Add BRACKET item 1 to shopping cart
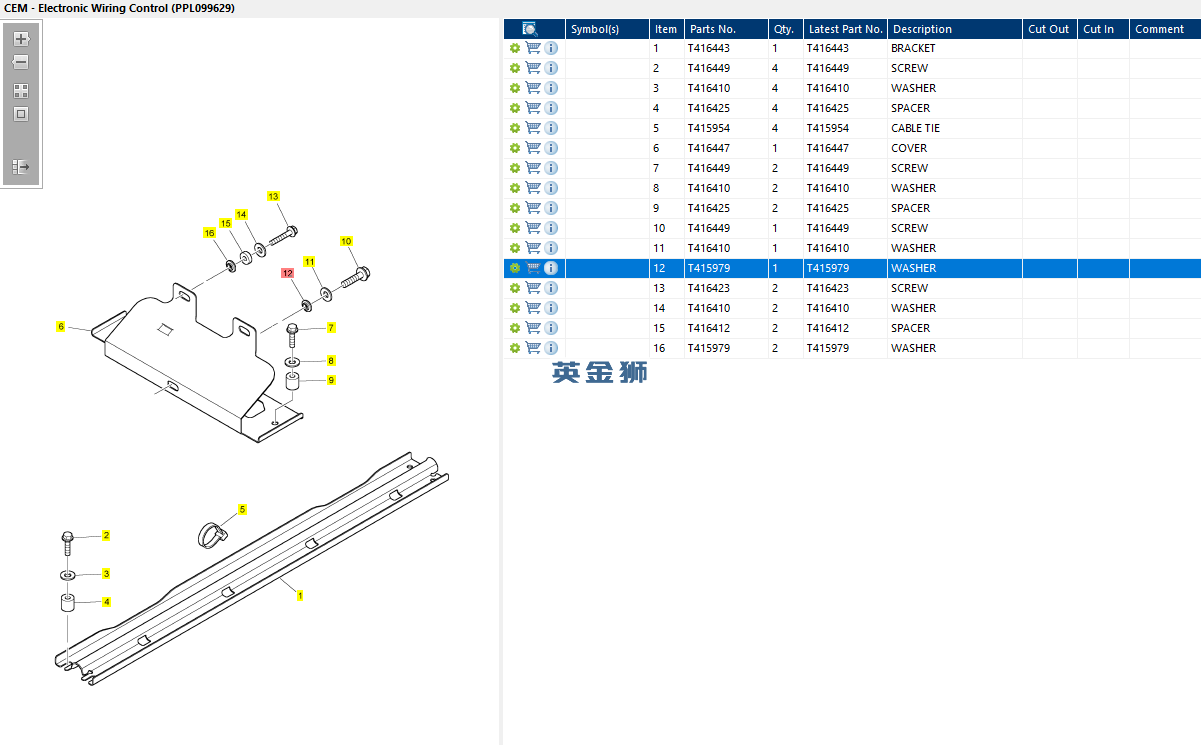This screenshot has width=1201, height=745. click(x=533, y=48)
